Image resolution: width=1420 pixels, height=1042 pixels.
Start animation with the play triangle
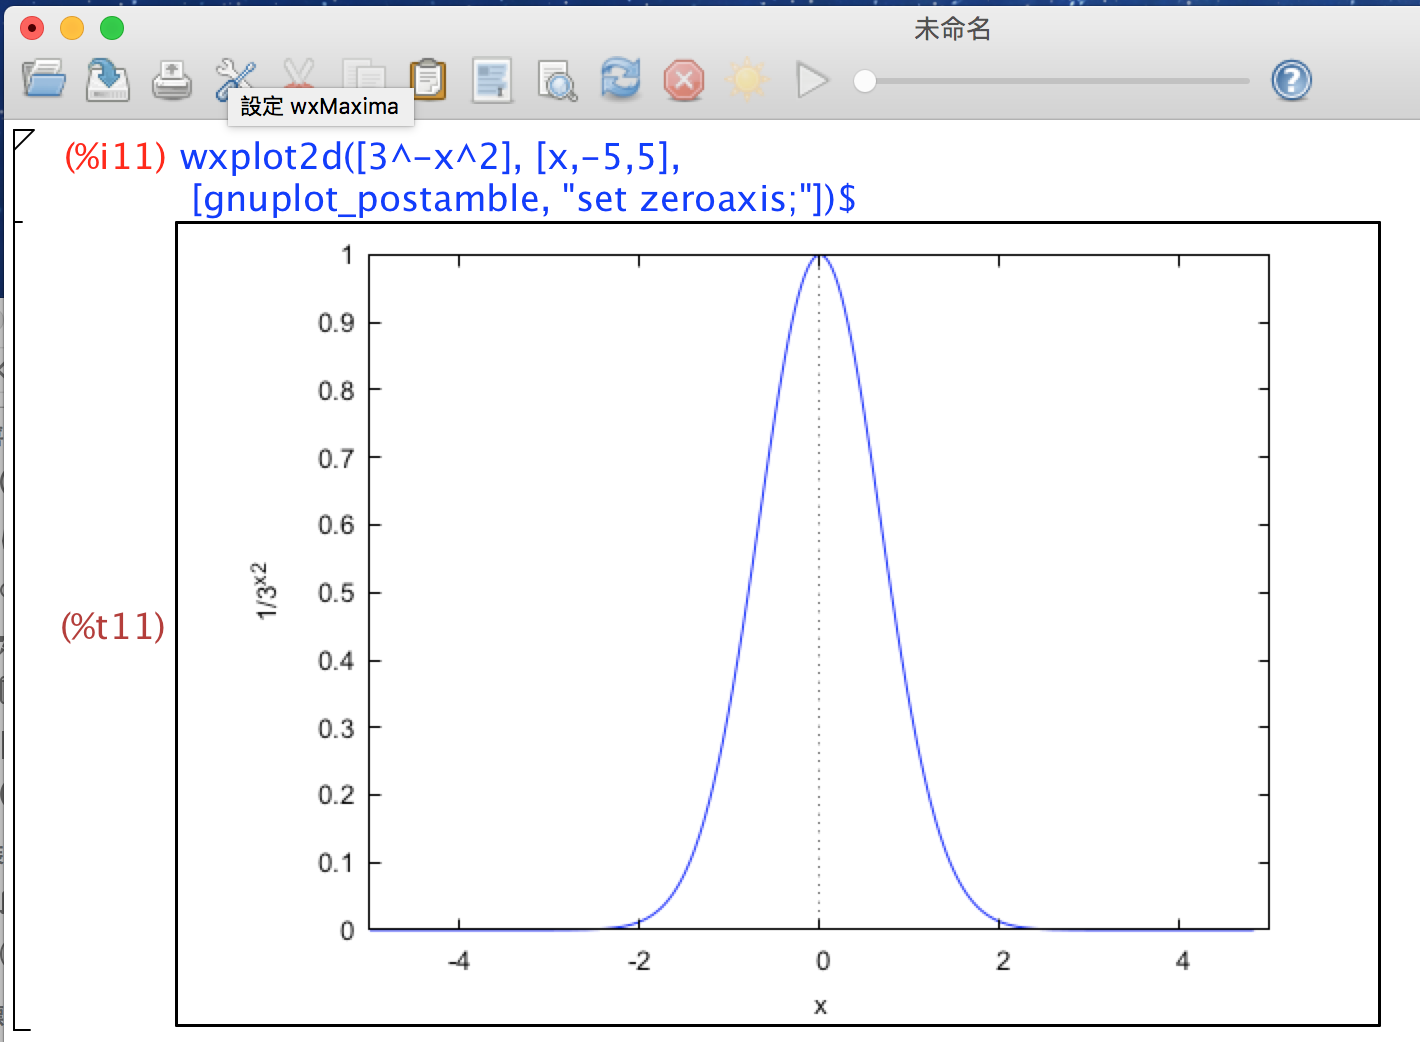tap(812, 80)
